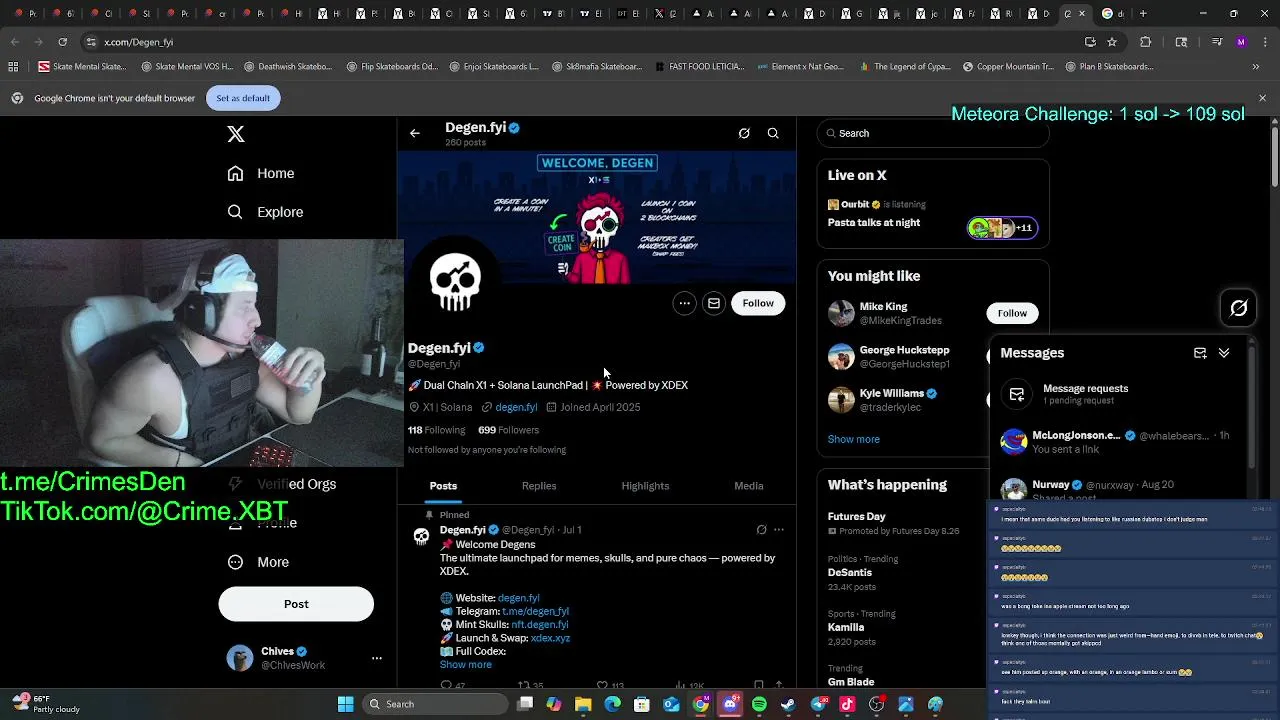The height and width of the screenshot is (720, 1280).
Task: Bookmark this page with the star icon
Action: pyautogui.click(x=1111, y=42)
